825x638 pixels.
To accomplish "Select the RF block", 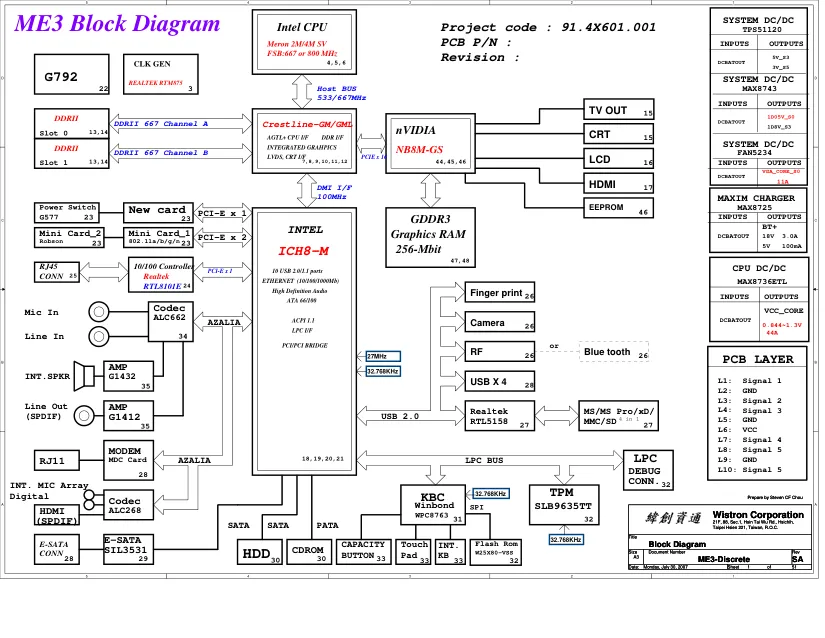I will pyautogui.click(x=500, y=351).
